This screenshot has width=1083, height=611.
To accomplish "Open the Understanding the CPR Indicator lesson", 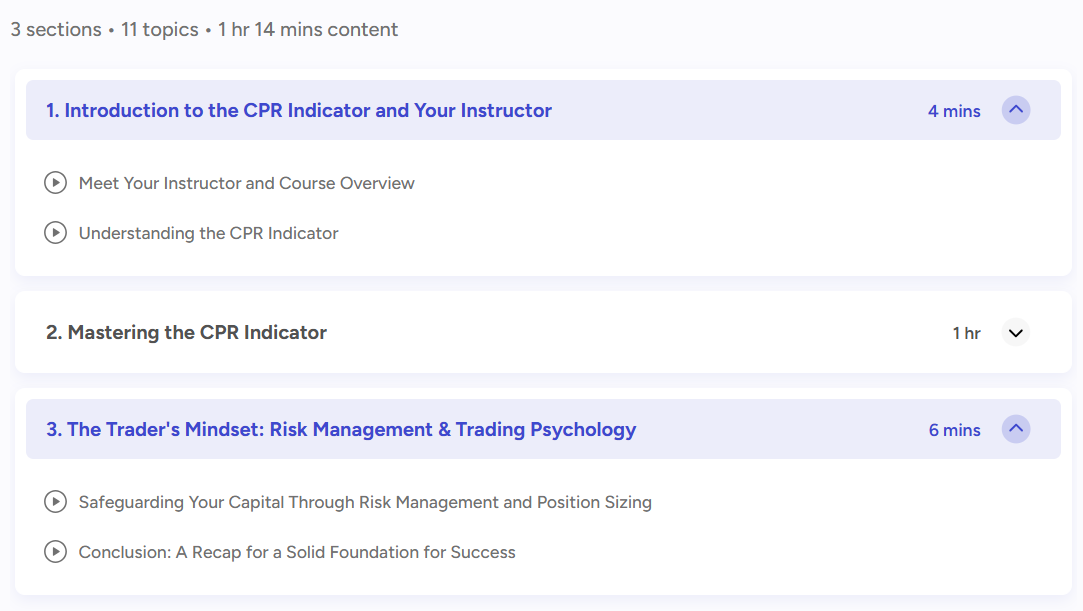I will pos(208,233).
